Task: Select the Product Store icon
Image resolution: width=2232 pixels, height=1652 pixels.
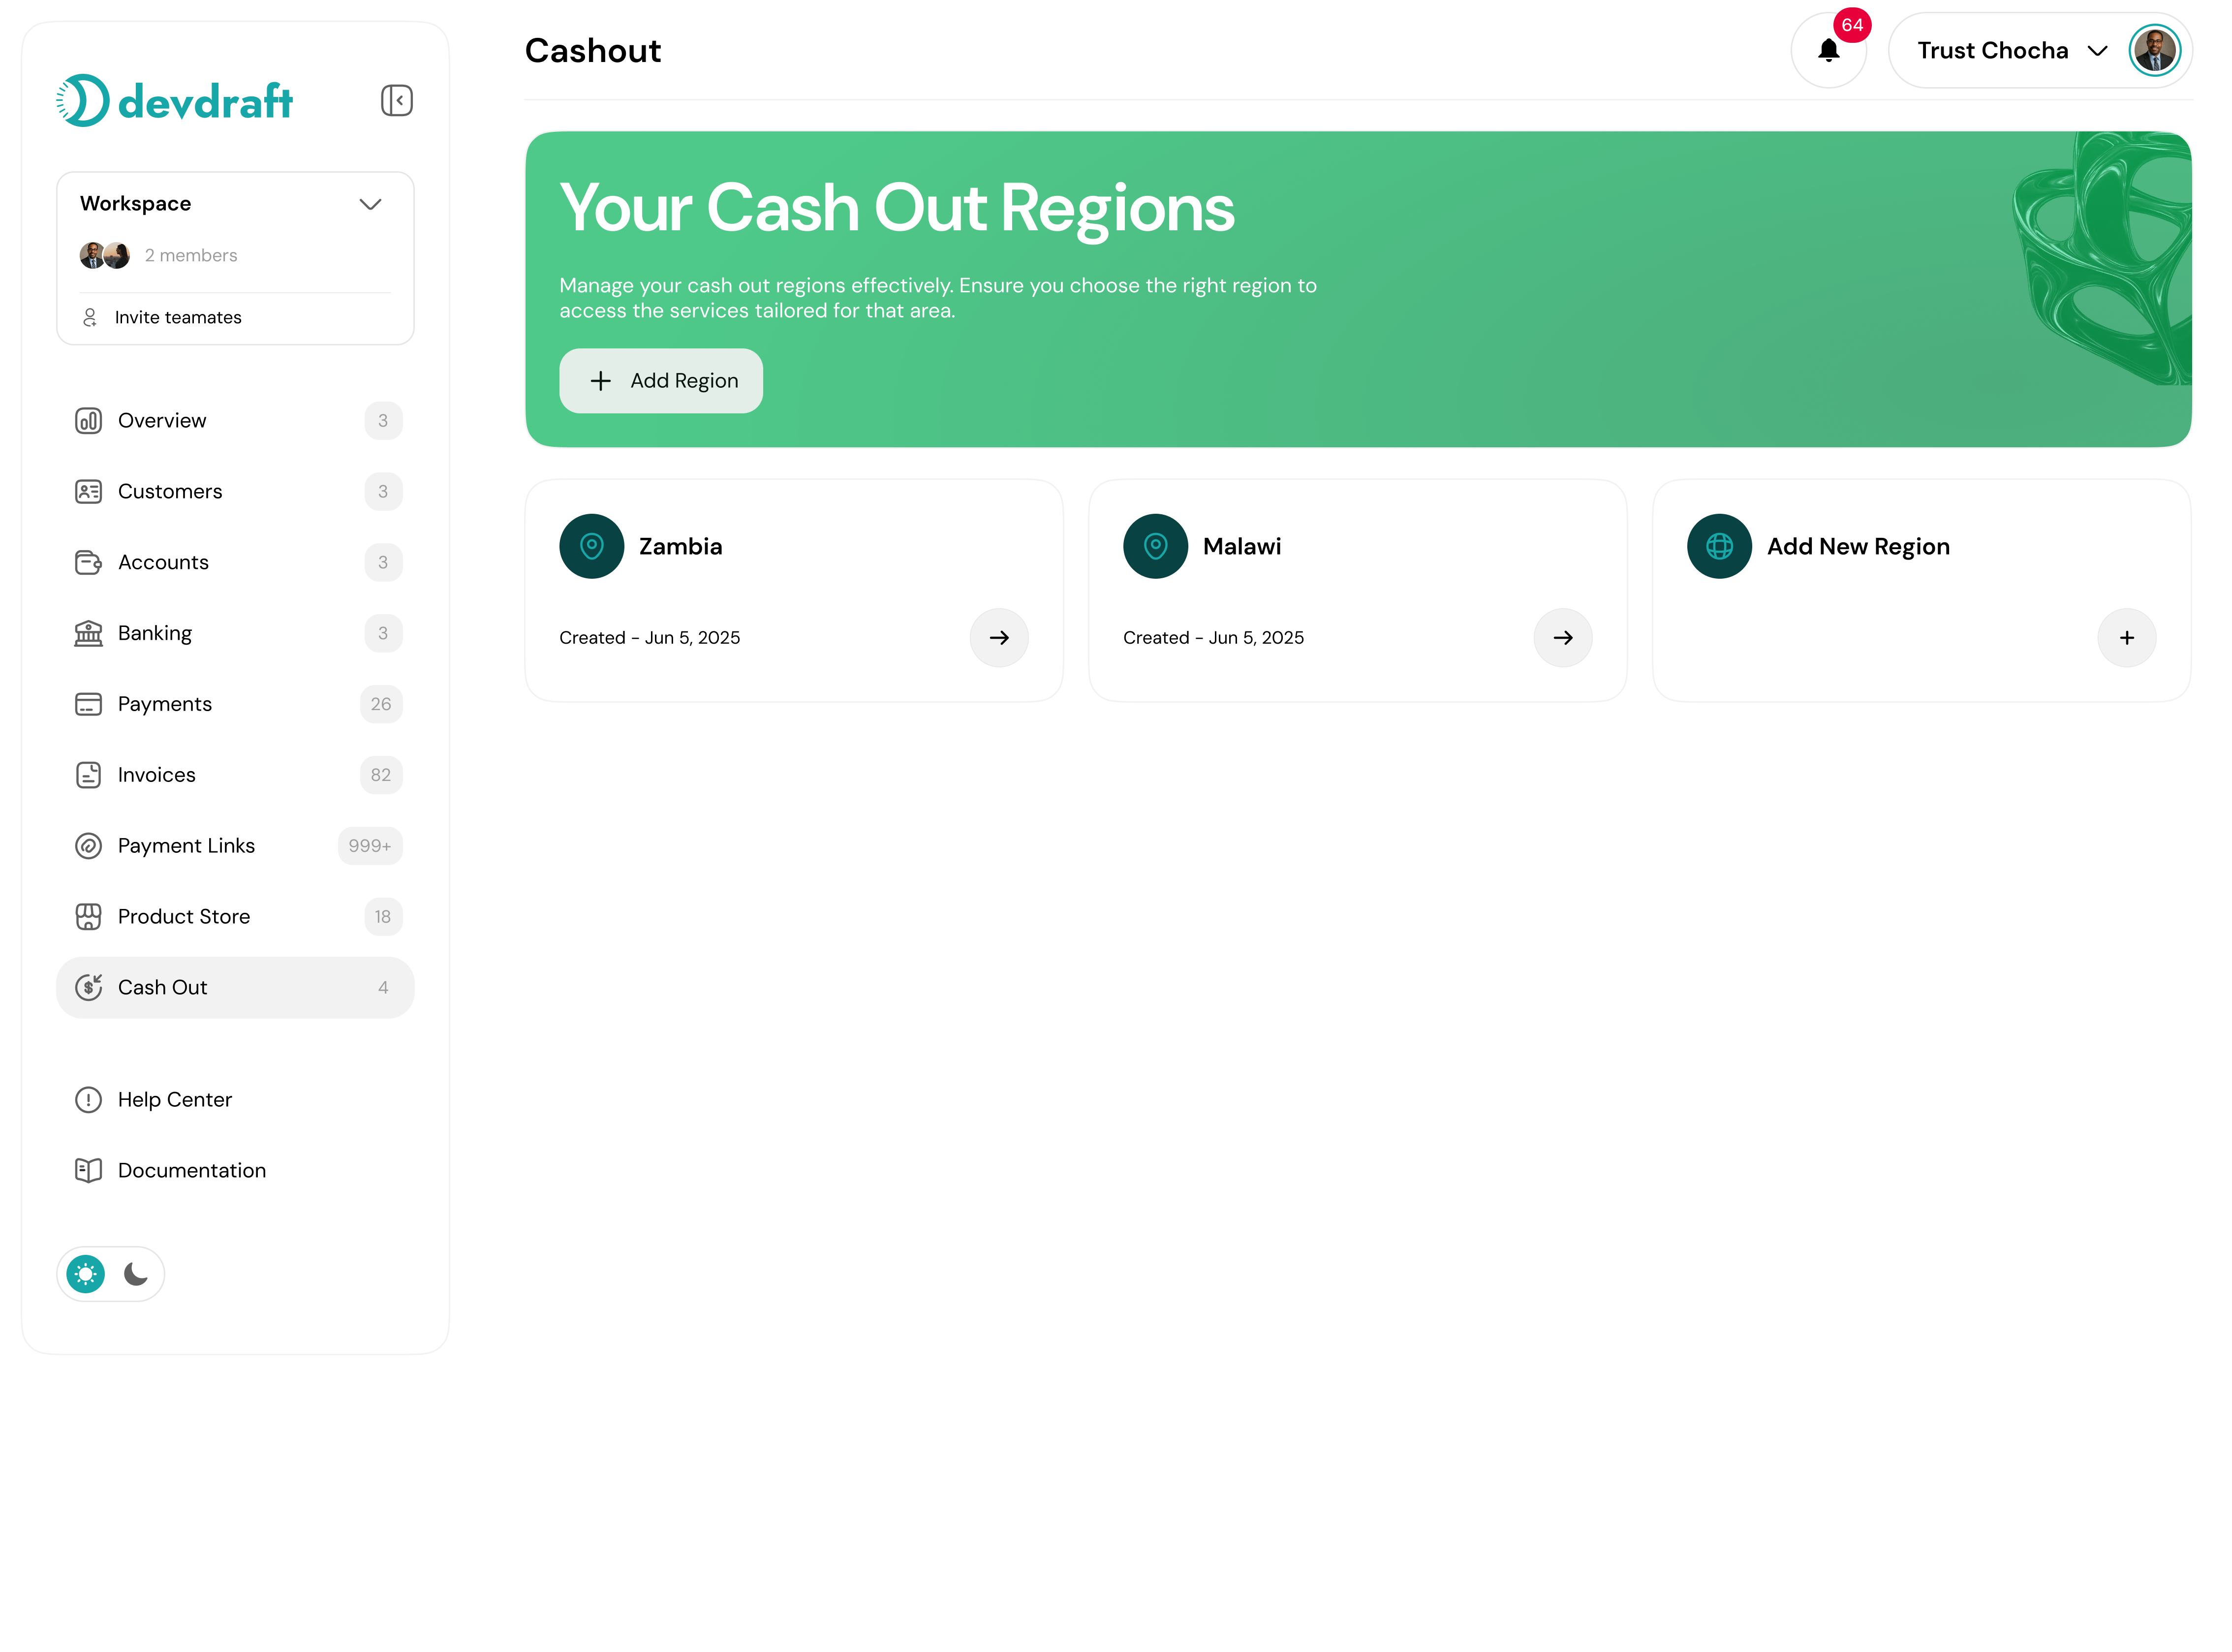Action: (x=89, y=916)
